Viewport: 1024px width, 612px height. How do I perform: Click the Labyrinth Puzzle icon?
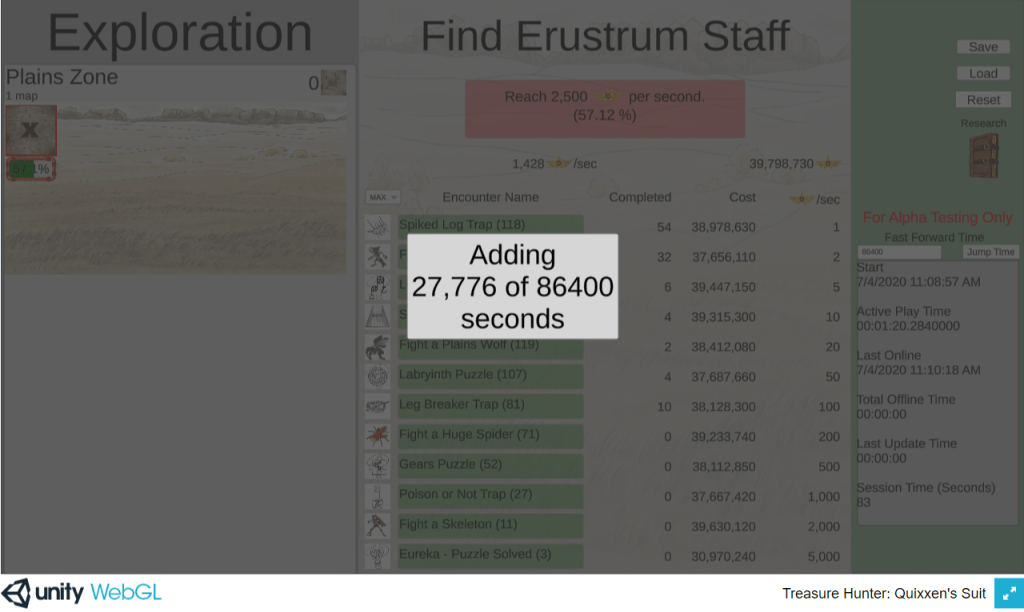point(378,376)
